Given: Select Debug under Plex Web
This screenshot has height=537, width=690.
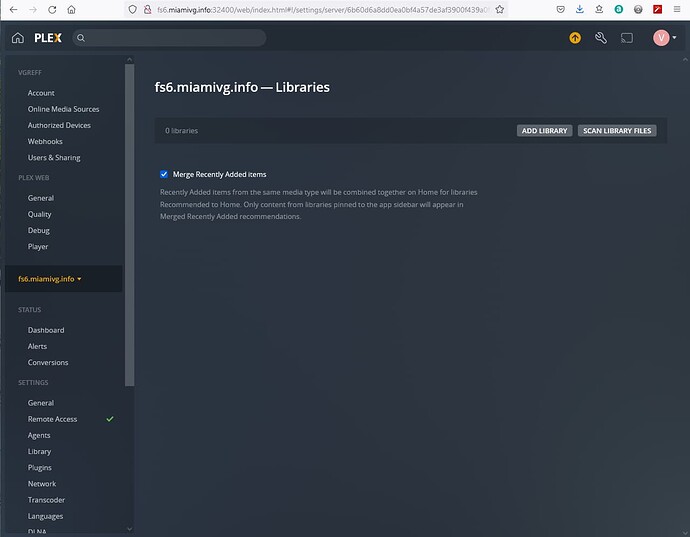Looking at the screenshot, I should click(38, 231).
